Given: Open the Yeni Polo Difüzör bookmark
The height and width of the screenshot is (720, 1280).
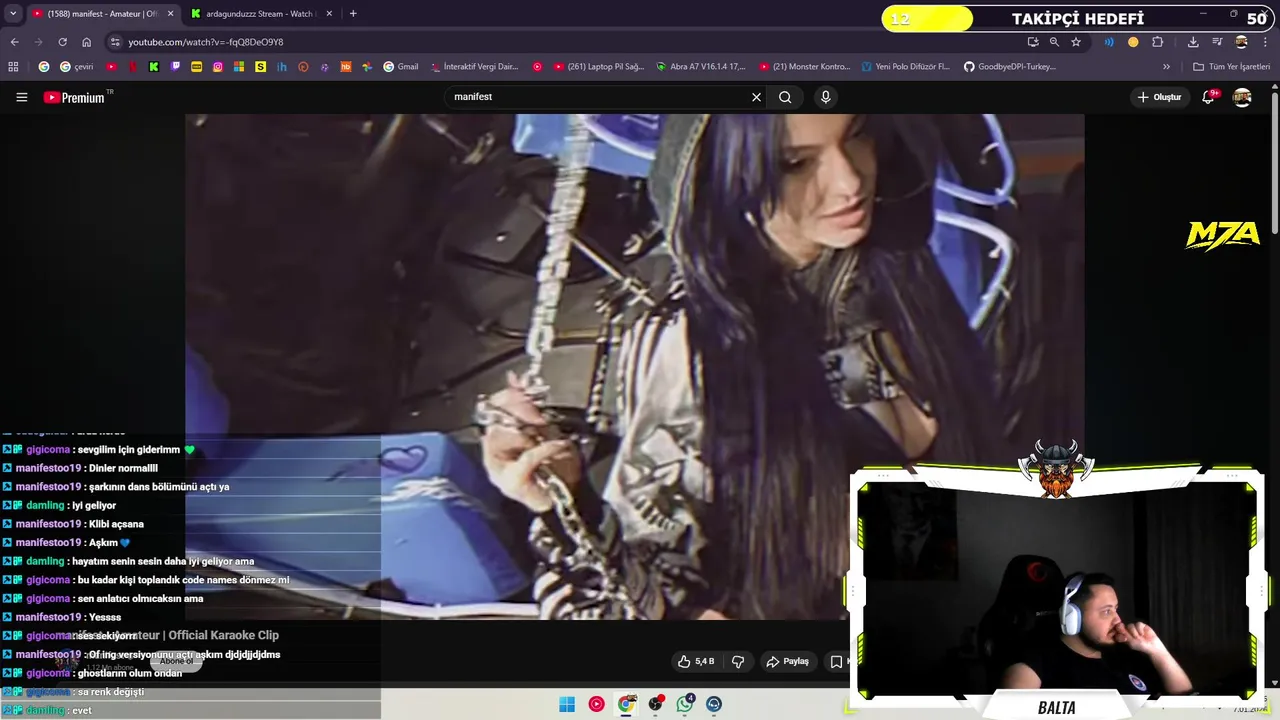Looking at the screenshot, I should click(x=904, y=67).
